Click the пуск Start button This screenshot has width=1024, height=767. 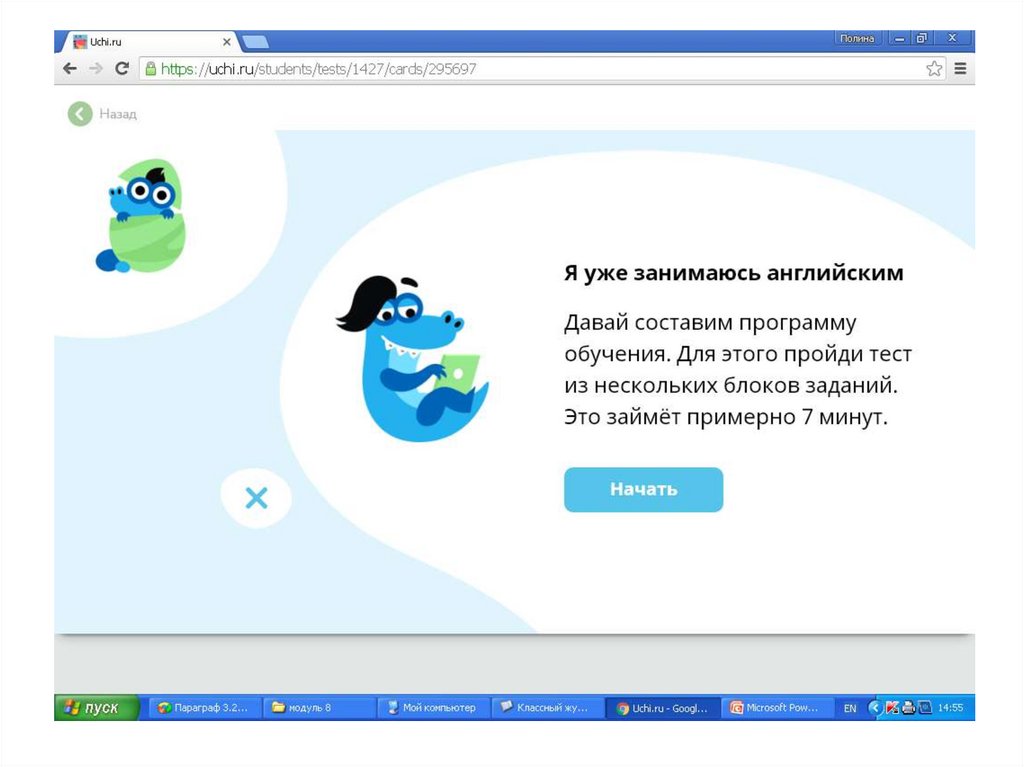tap(97, 708)
